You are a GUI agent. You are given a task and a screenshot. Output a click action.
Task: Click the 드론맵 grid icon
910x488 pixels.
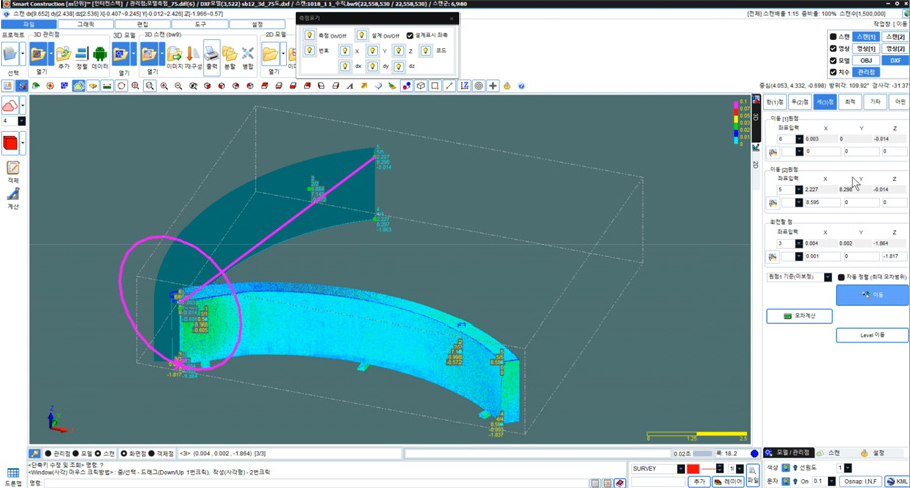click(x=13, y=473)
